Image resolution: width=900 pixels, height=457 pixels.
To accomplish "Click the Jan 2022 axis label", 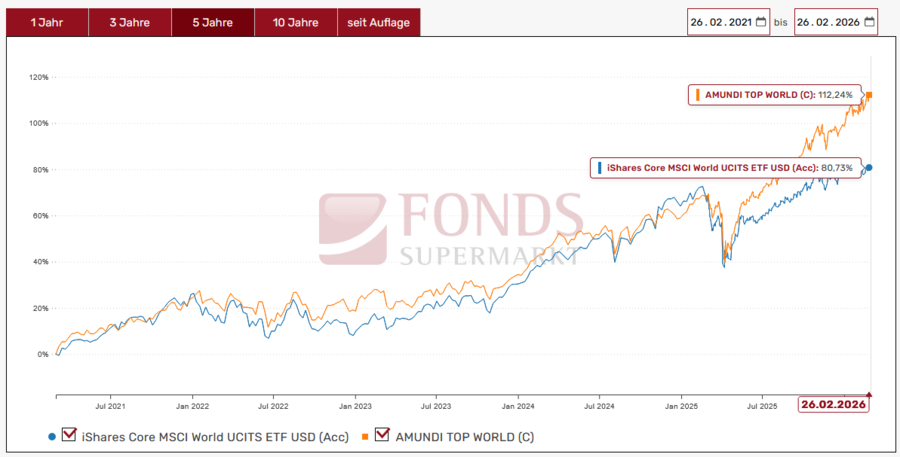I will coord(192,406).
